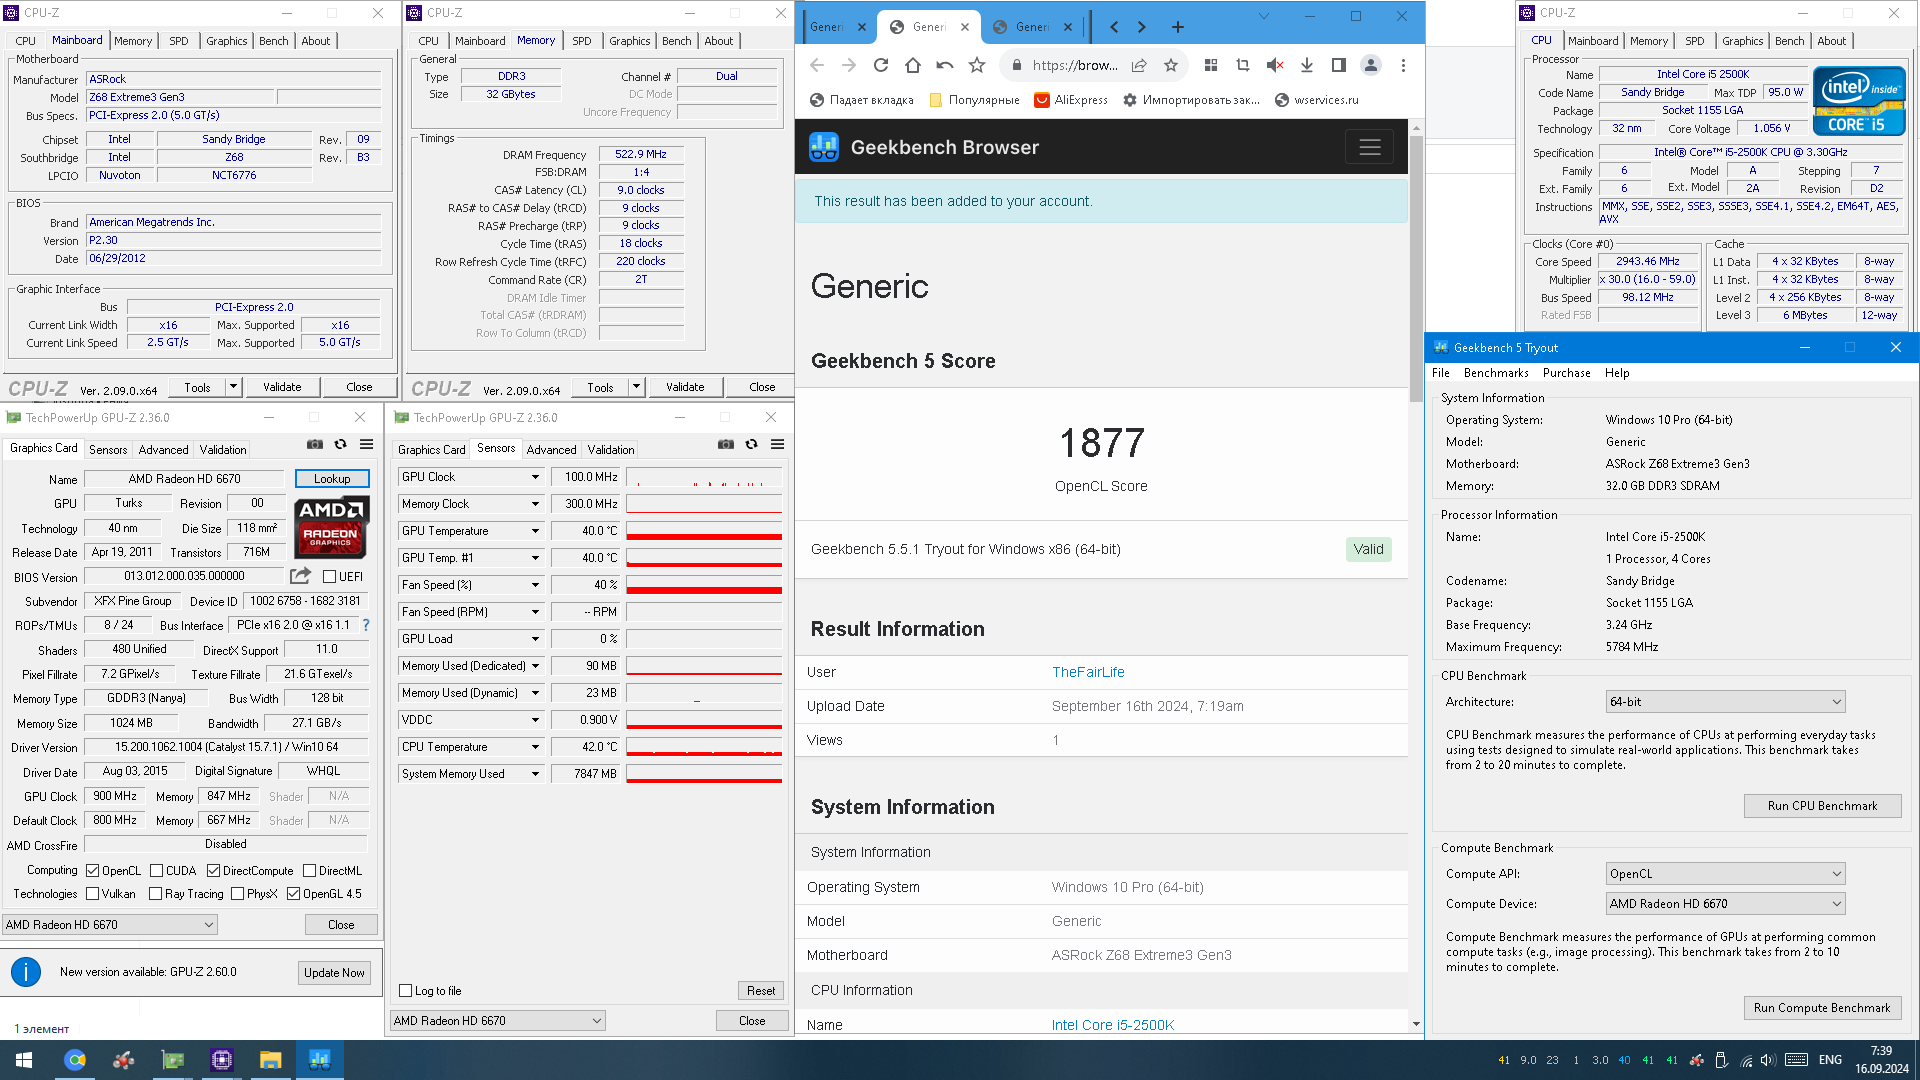Click share icon in browser address bar
This screenshot has width=1920, height=1080.
pyautogui.click(x=1139, y=65)
